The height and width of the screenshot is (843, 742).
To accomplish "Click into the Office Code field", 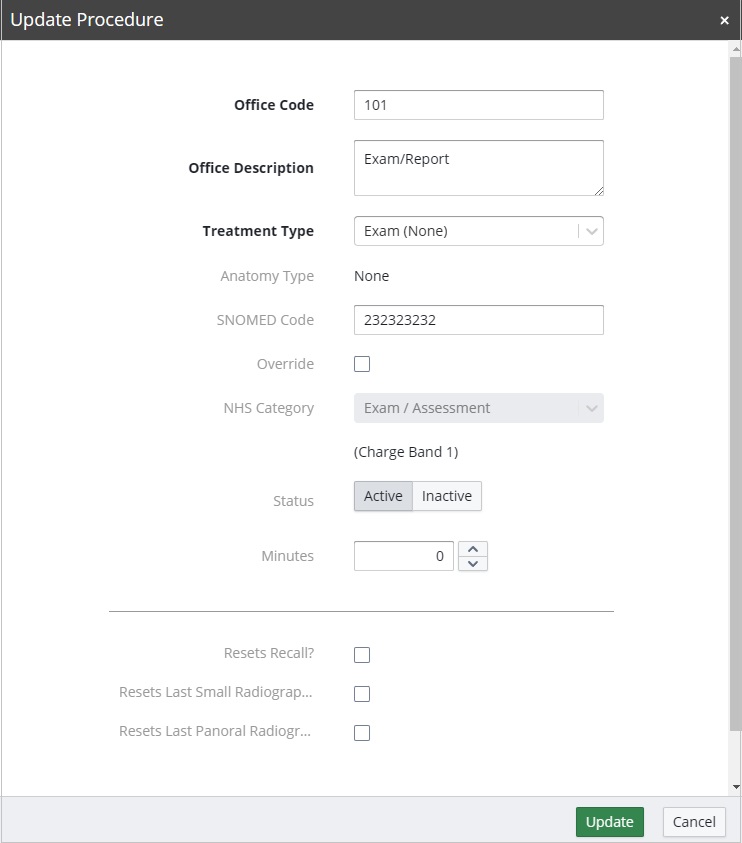I will tap(478, 105).
